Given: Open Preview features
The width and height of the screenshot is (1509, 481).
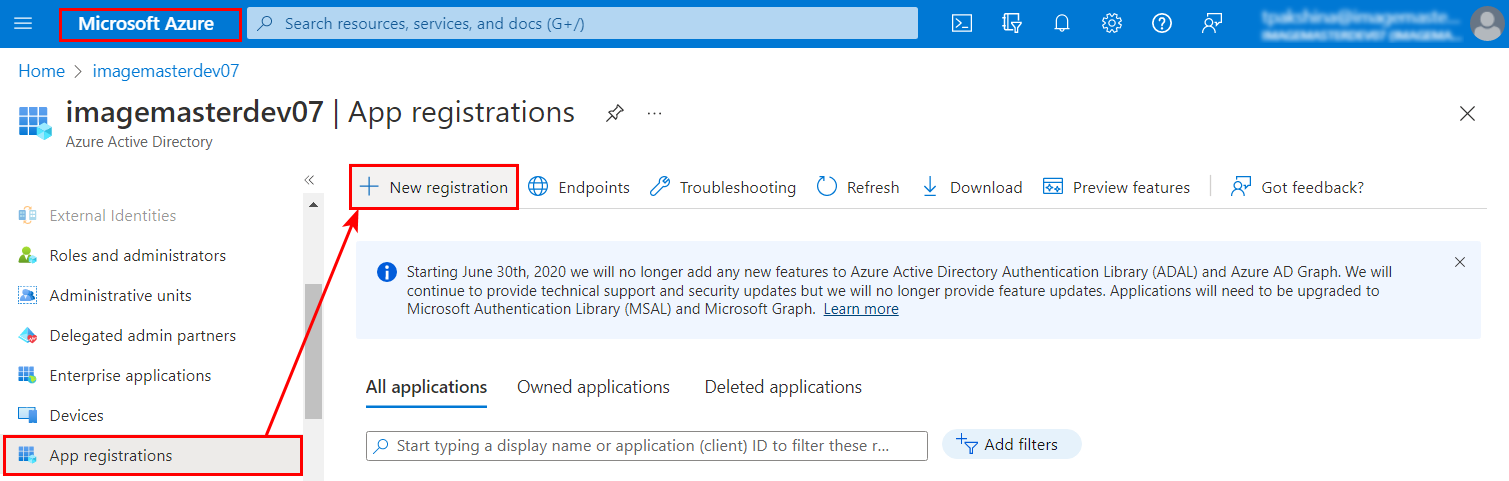Looking at the screenshot, I should click(x=1116, y=187).
